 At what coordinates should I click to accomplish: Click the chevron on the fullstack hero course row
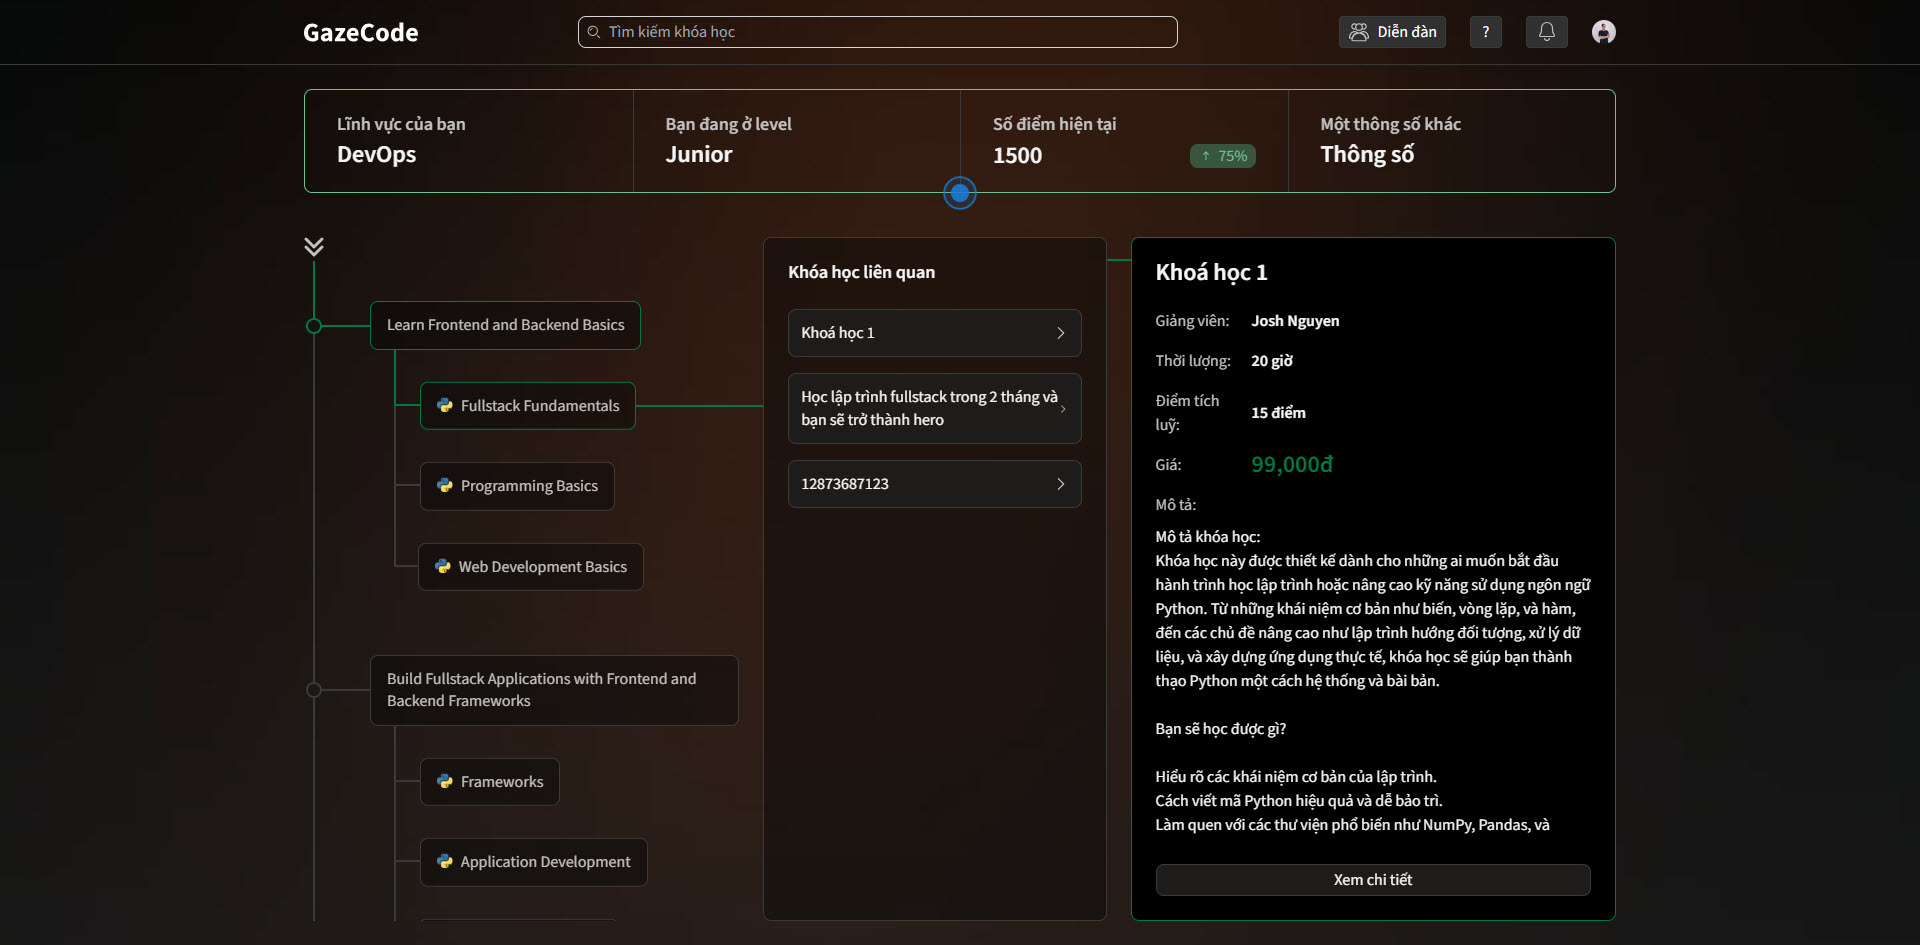(1063, 409)
